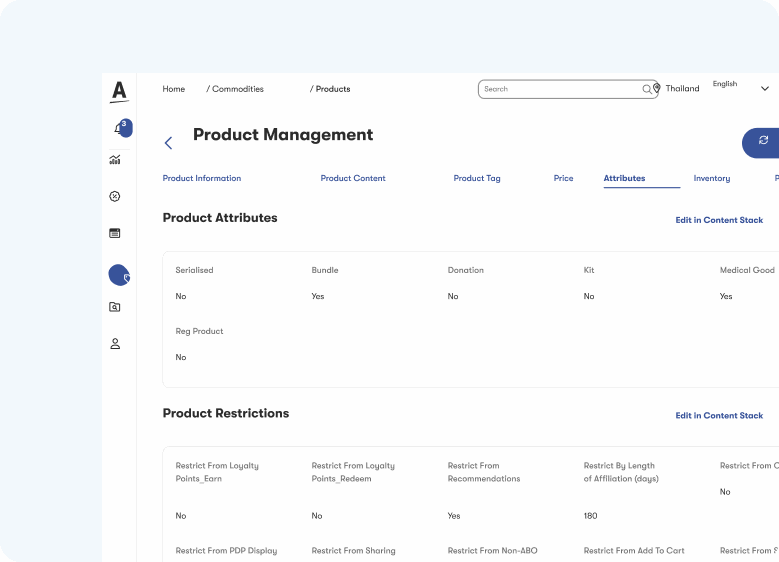The image size is (779, 562).
Task: Click Restrict From Sharing label
Action: (353, 551)
